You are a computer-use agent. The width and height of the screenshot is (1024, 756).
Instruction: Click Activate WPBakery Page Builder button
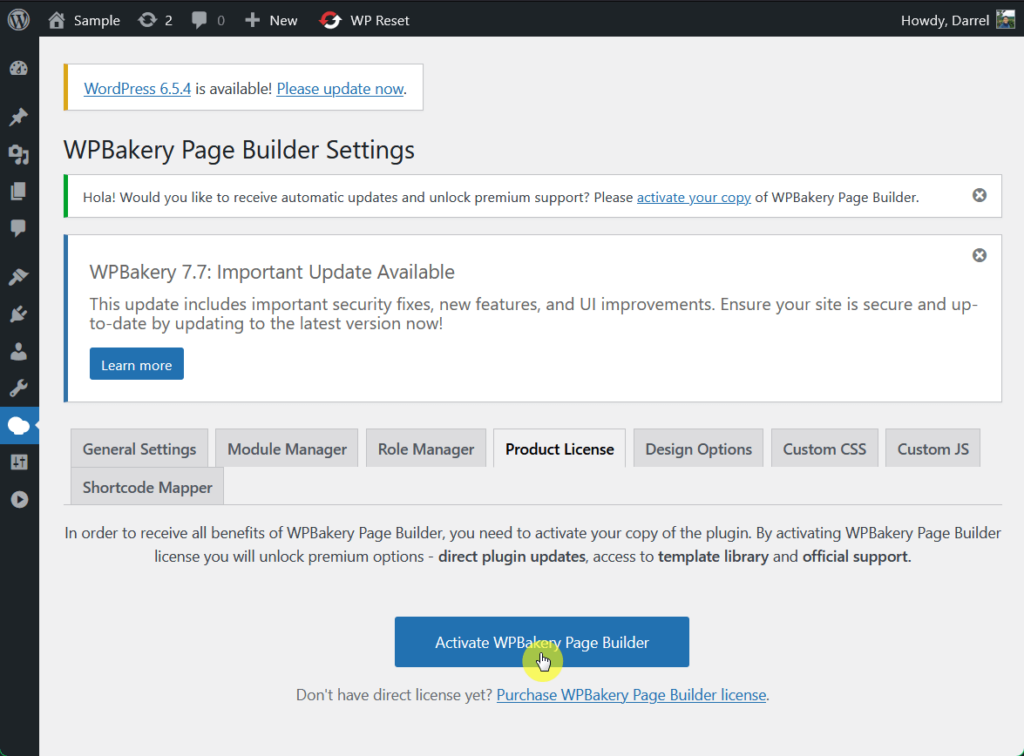(x=541, y=642)
